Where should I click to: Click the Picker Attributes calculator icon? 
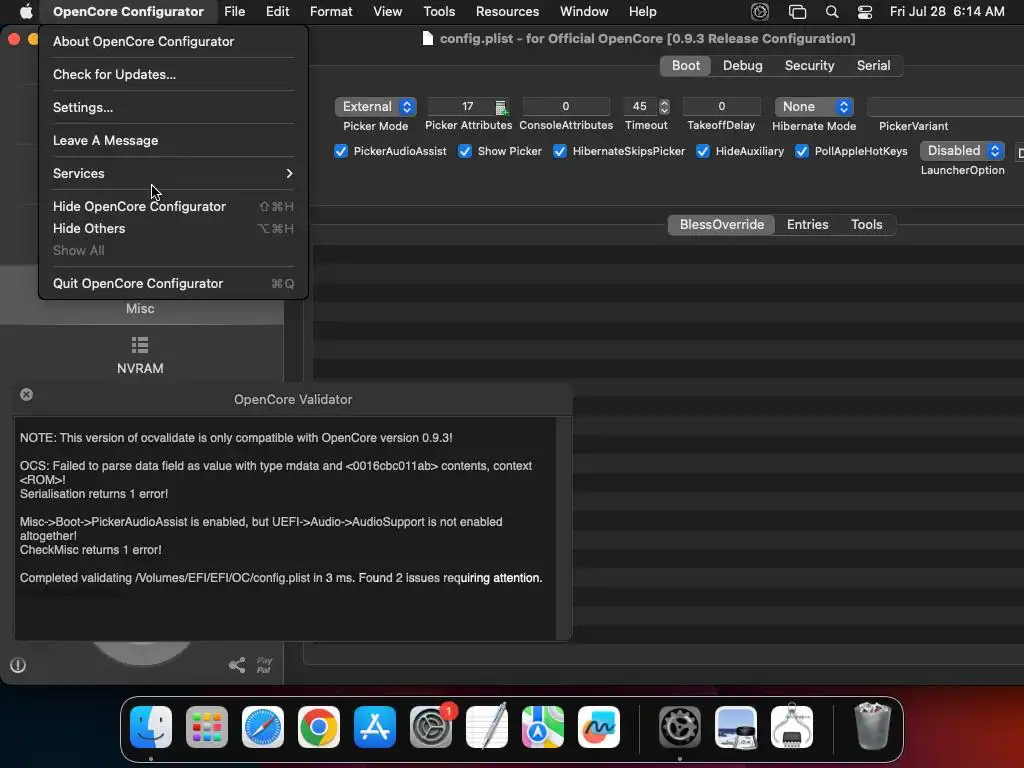[x=501, y=107]
